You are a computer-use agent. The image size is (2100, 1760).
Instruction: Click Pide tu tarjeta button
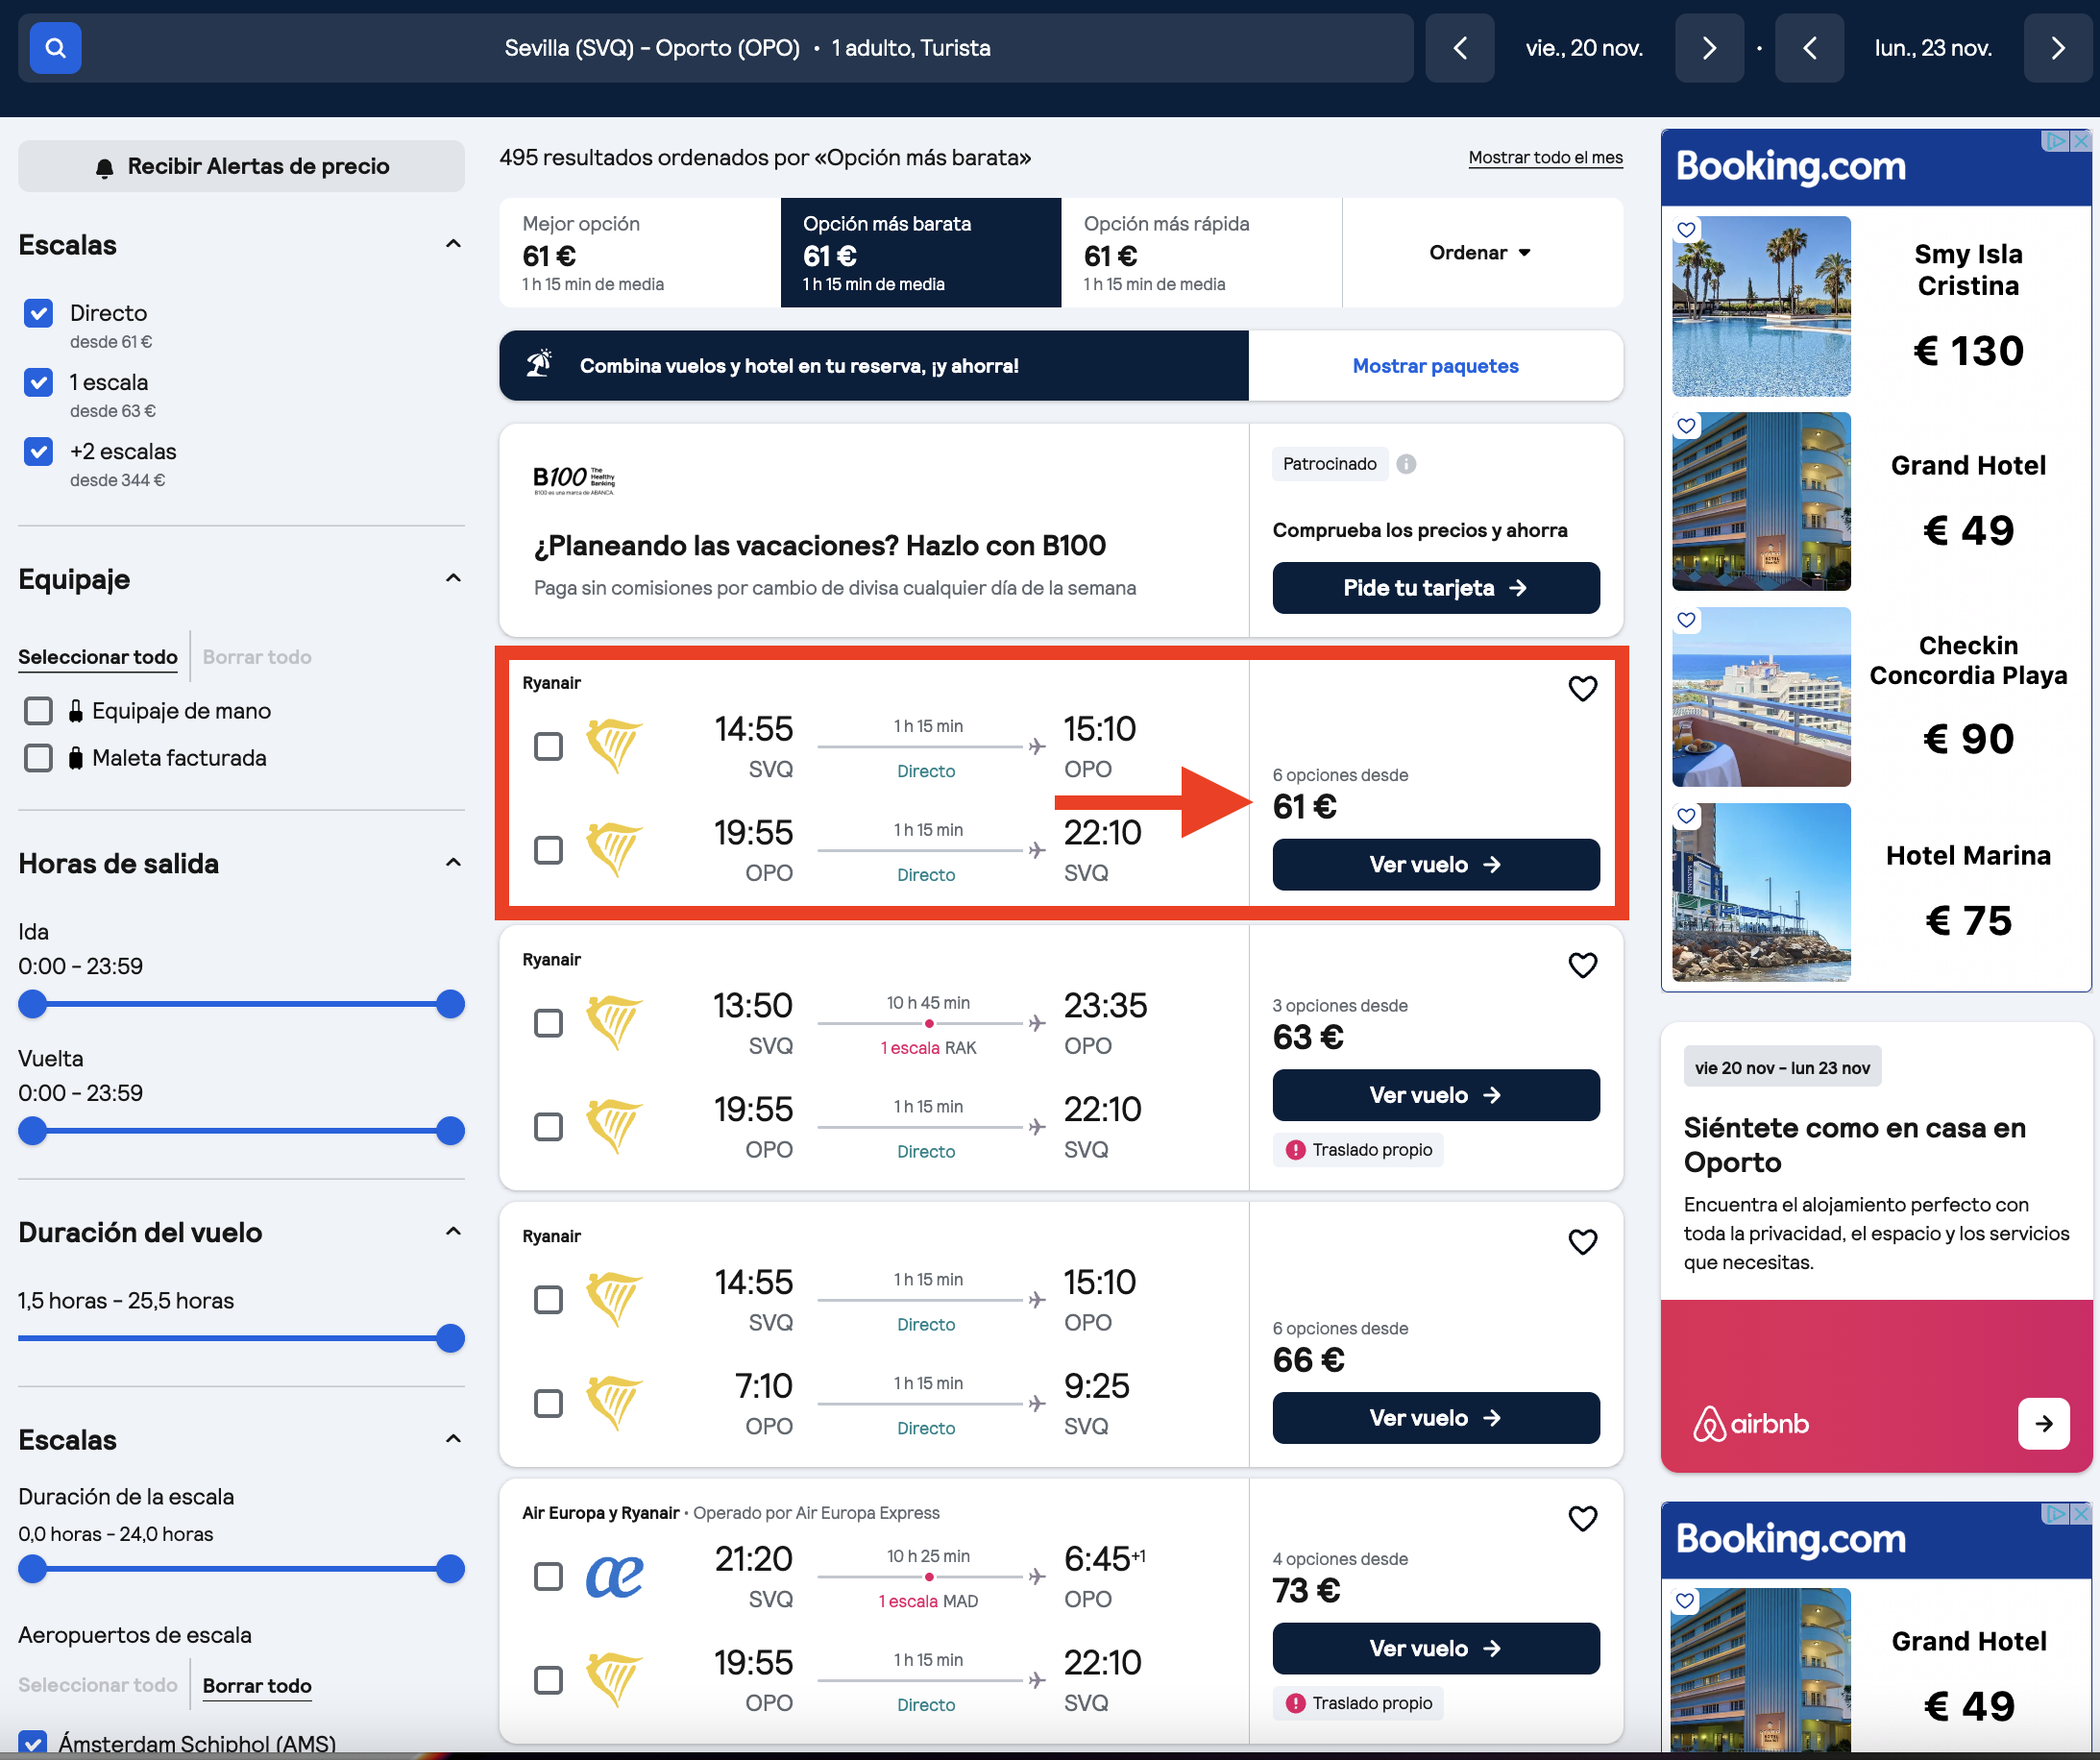tap(1435, 588)
